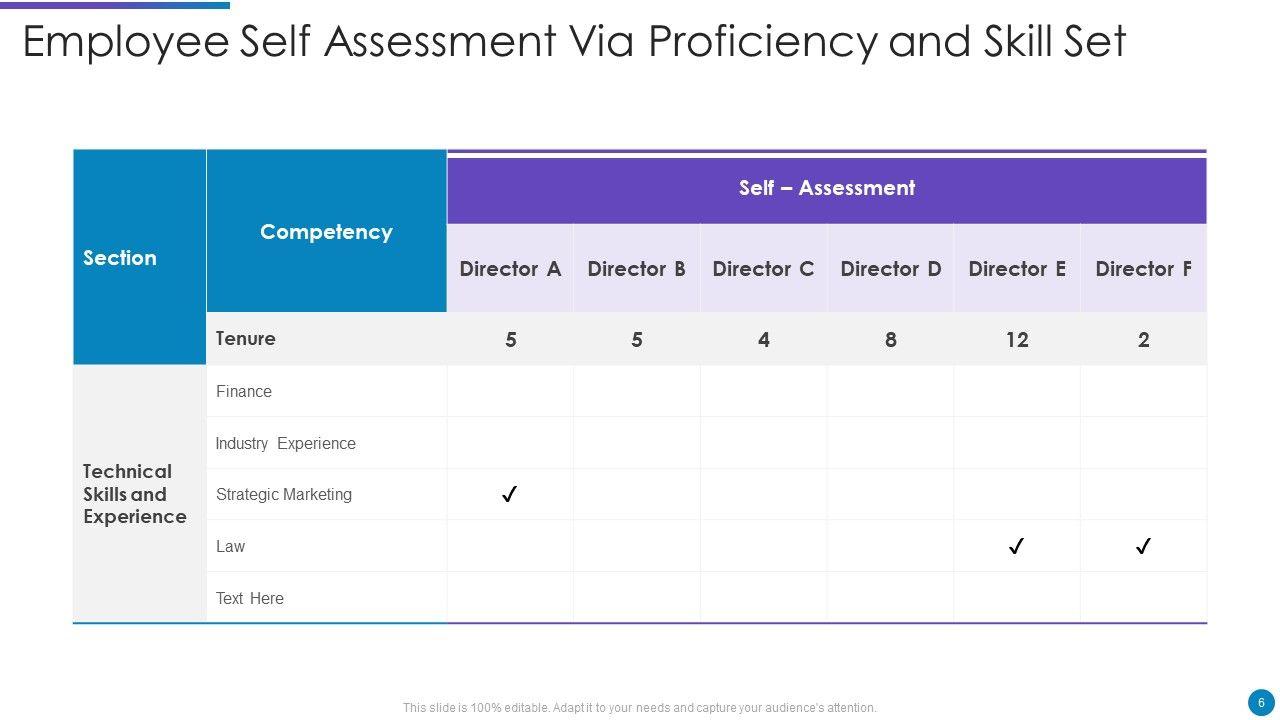Select the Director D column header
The width and height of the screenshot is (1280, 720).
point(890,269)
